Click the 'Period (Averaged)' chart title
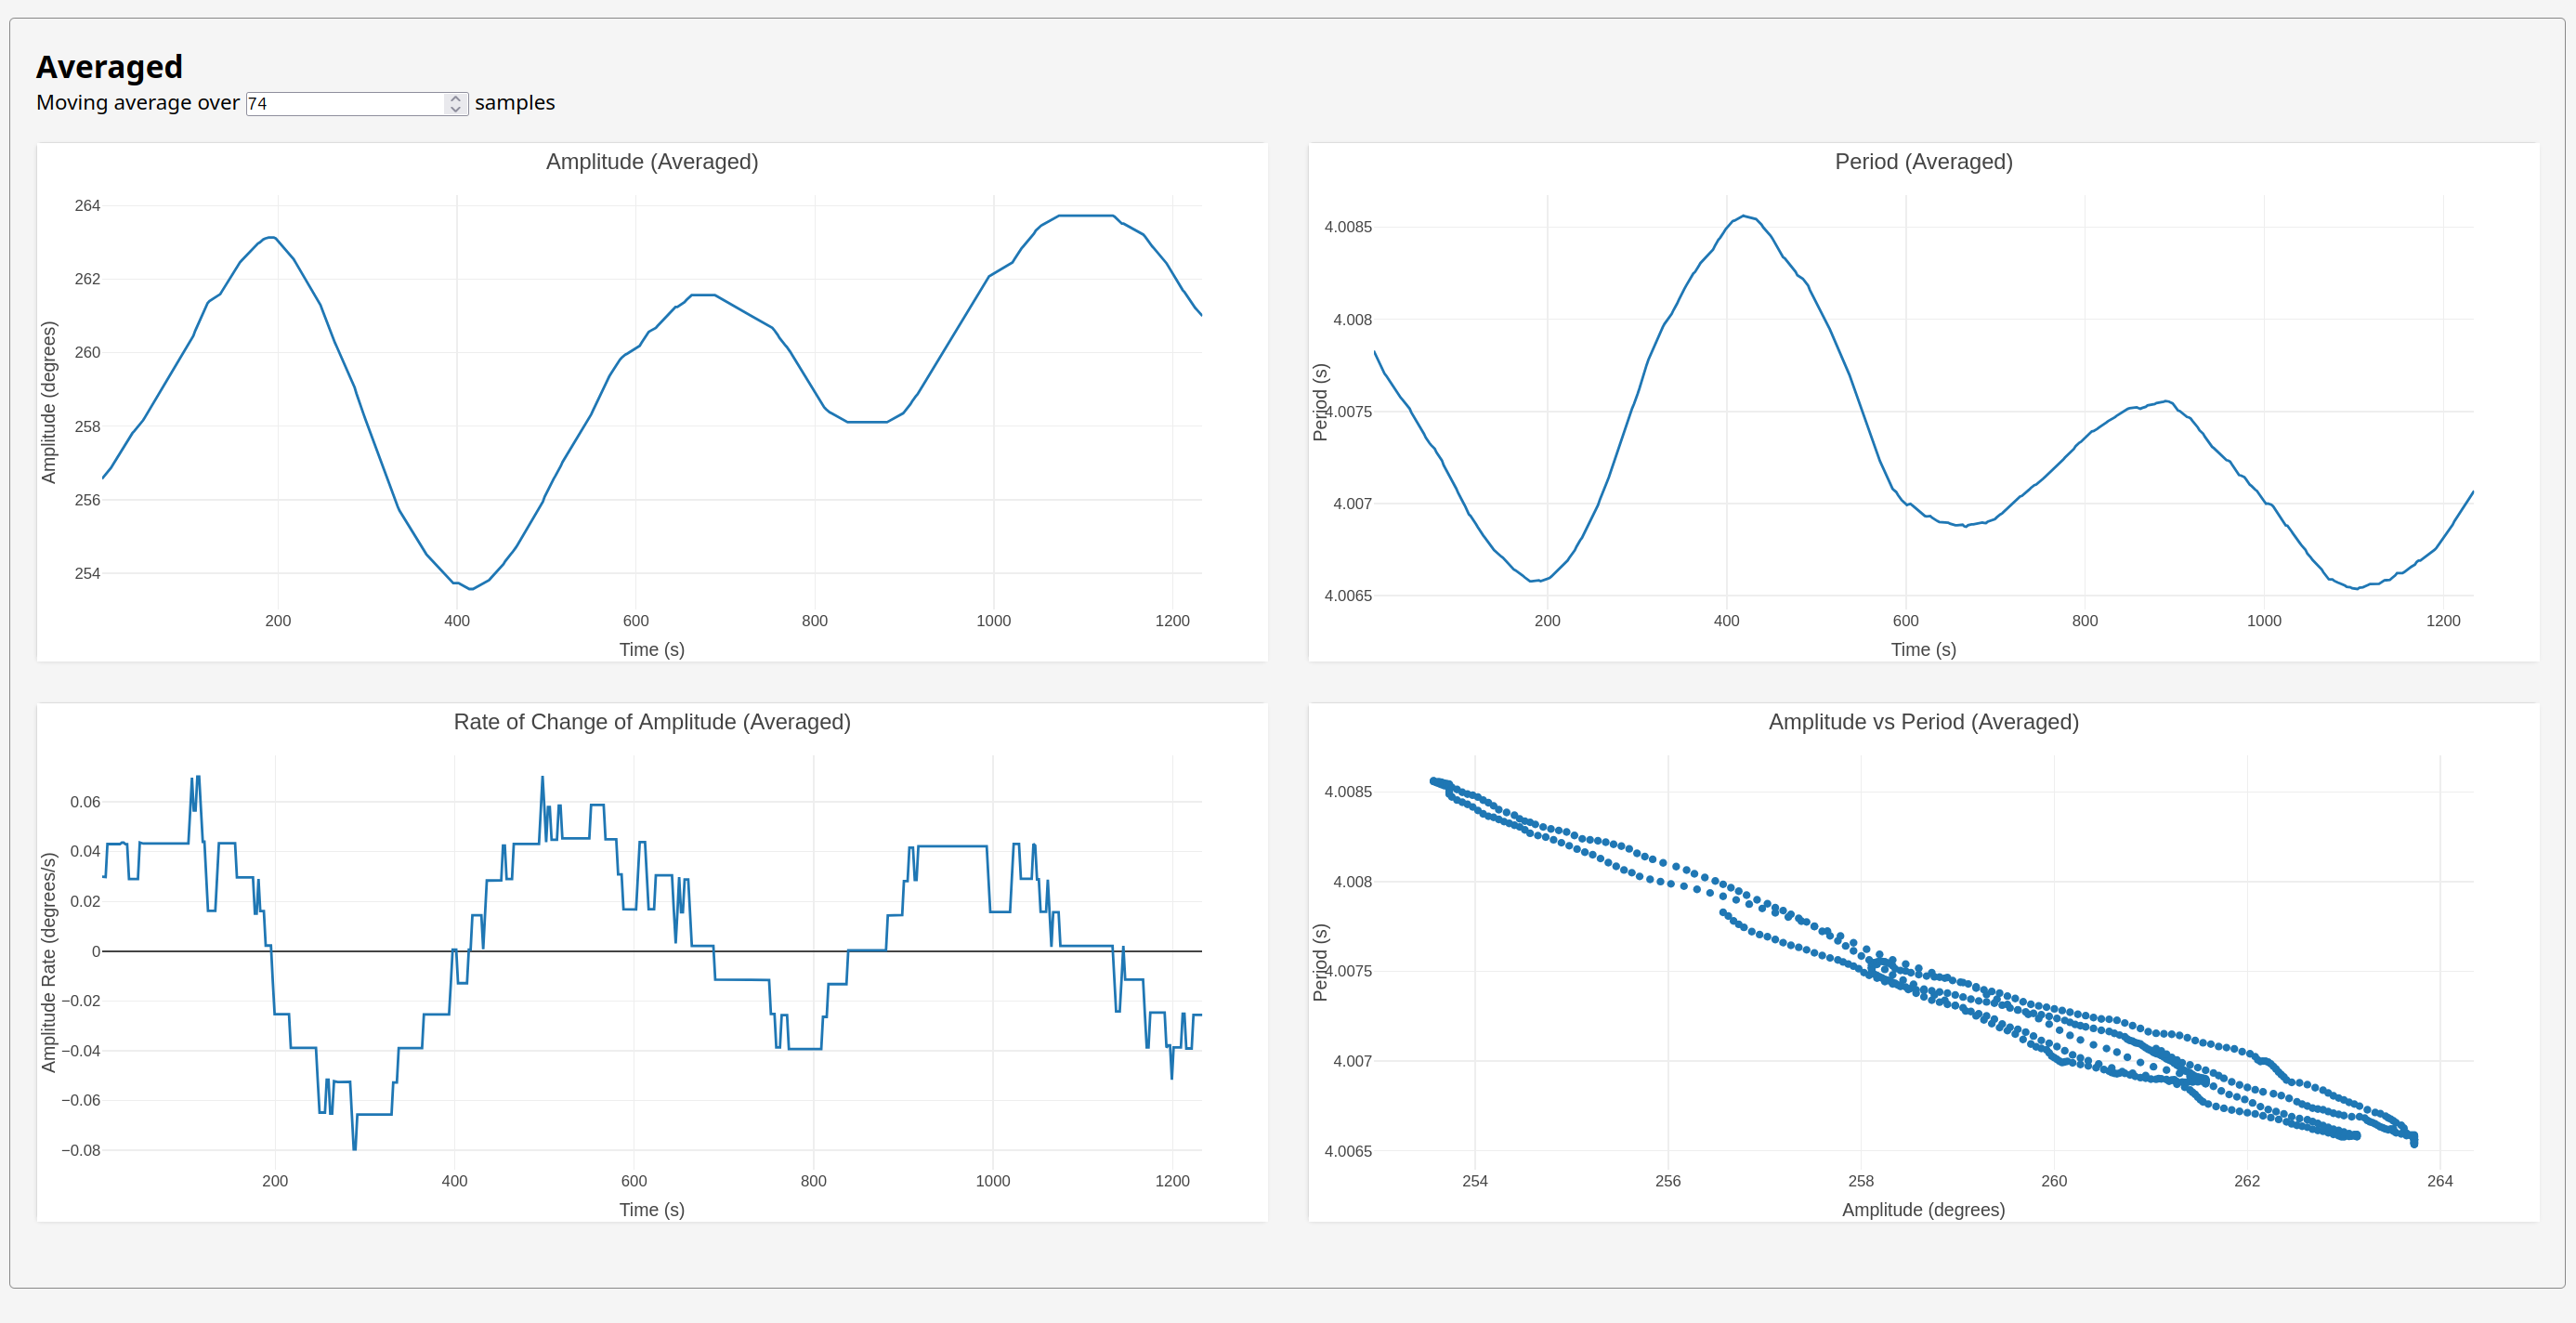2576x1323 pixels. pyautogui.click(x=1923, y=162)
